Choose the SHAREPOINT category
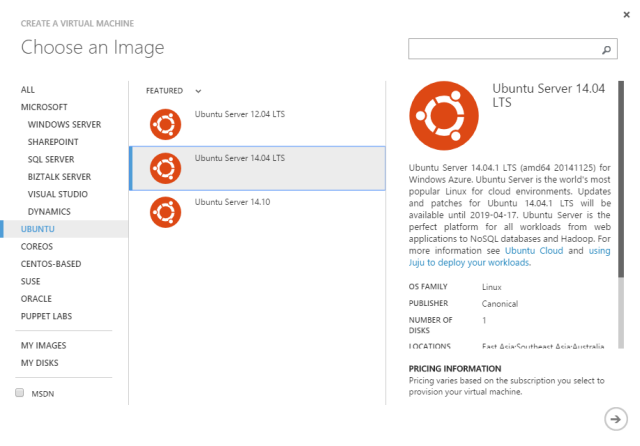 click(53, 142)
